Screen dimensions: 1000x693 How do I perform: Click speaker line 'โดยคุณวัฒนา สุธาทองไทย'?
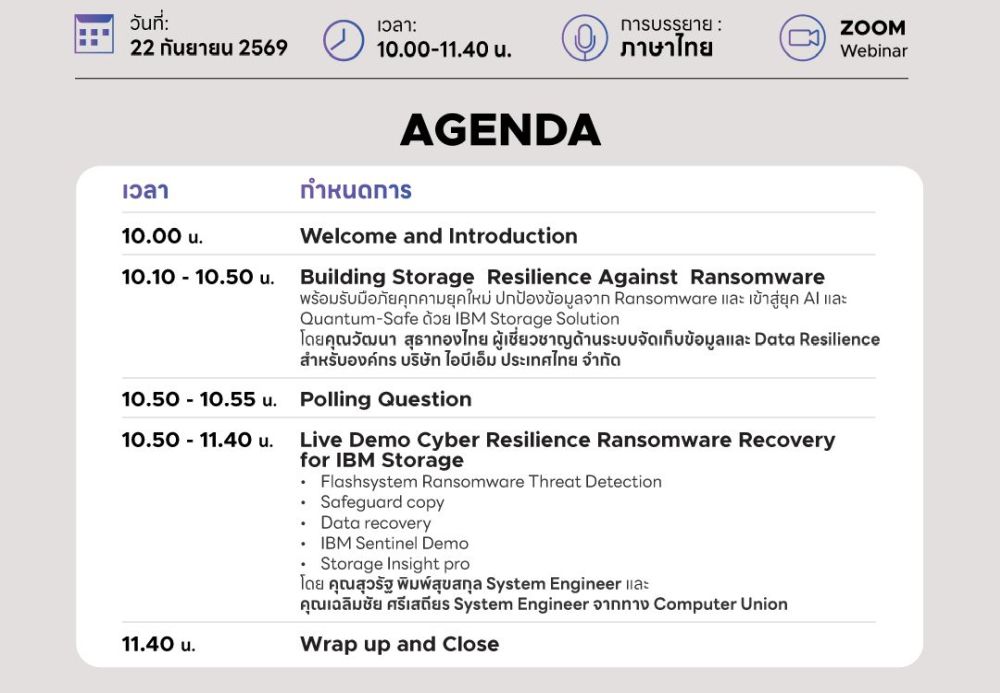coord(393,339)
